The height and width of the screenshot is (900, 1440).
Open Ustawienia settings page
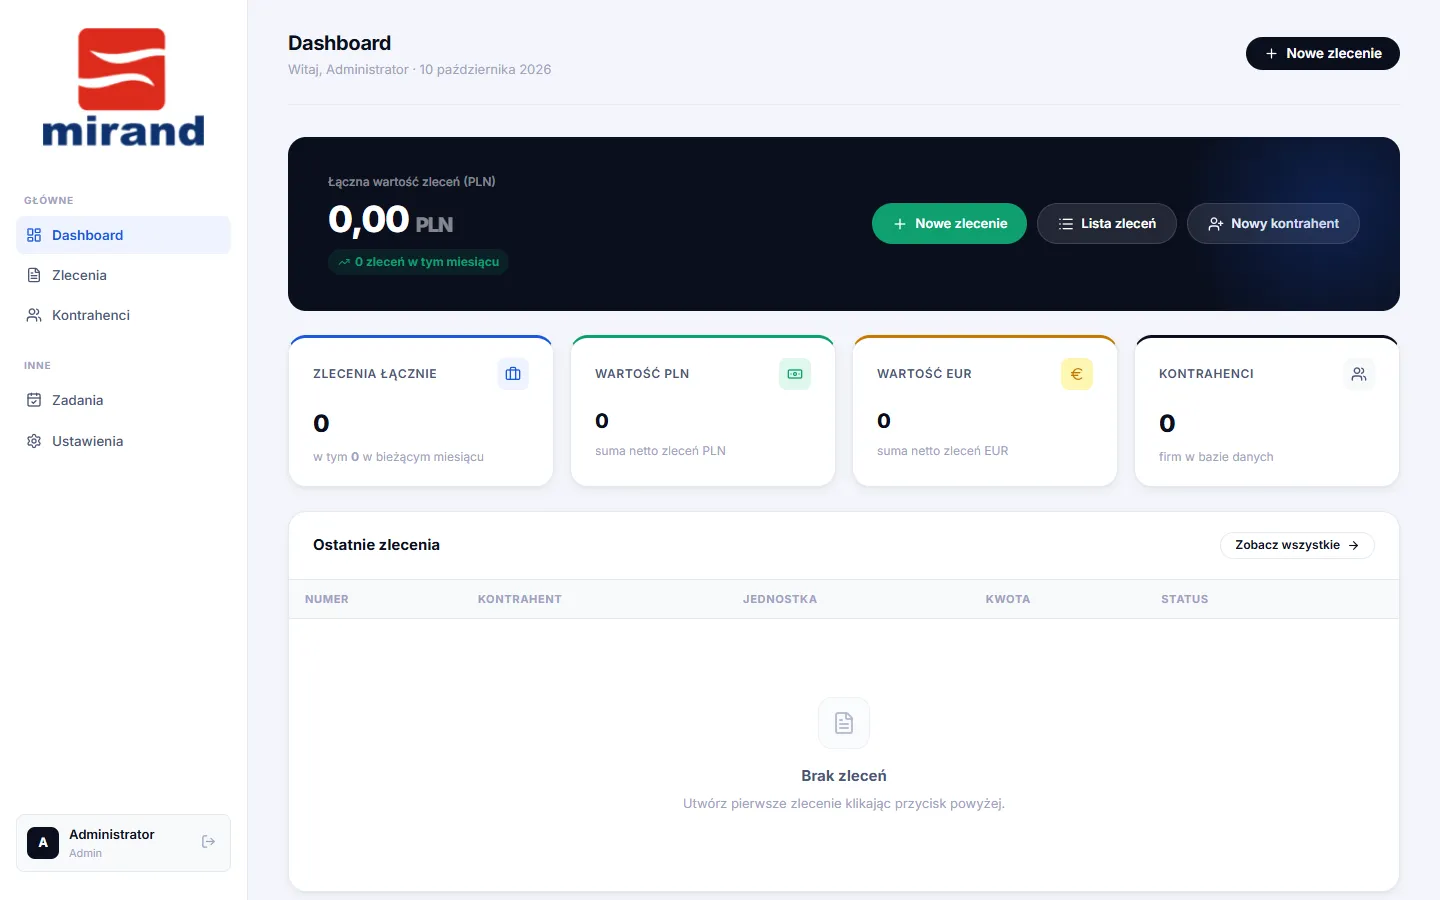[123, 441]
